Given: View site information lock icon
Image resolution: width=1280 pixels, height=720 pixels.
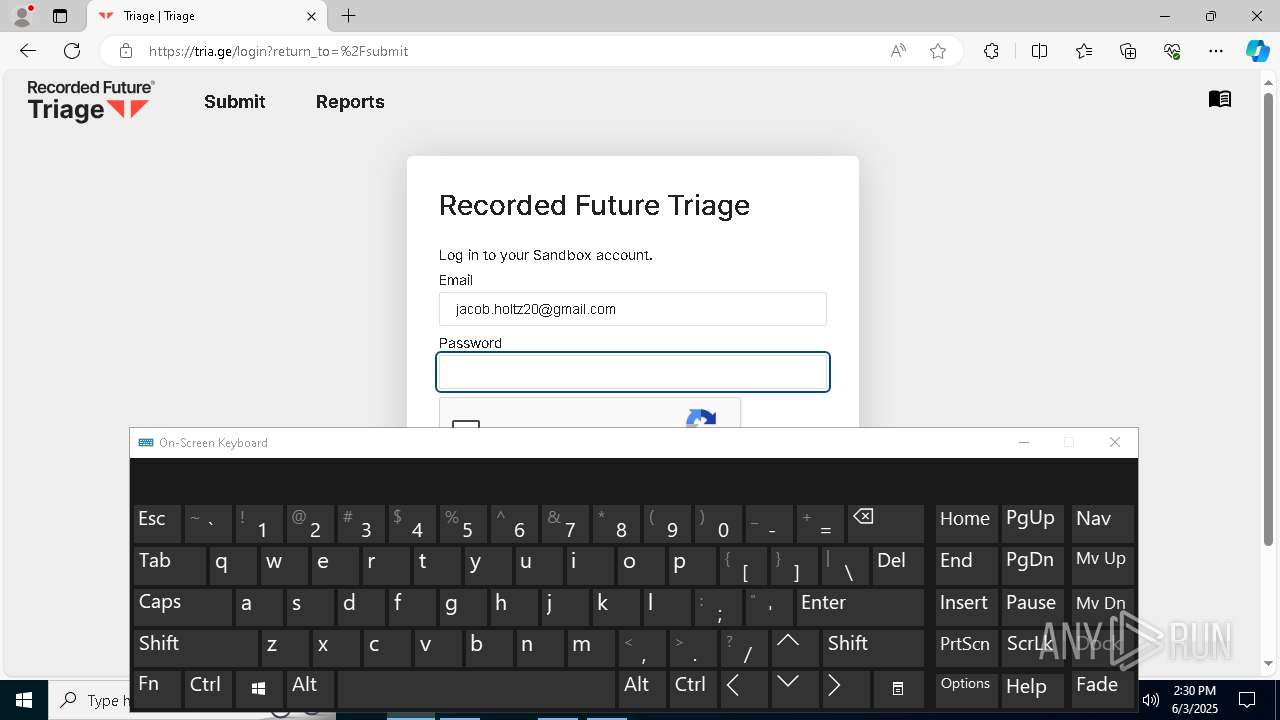Looking at the screenshot, I should point(126,51).
